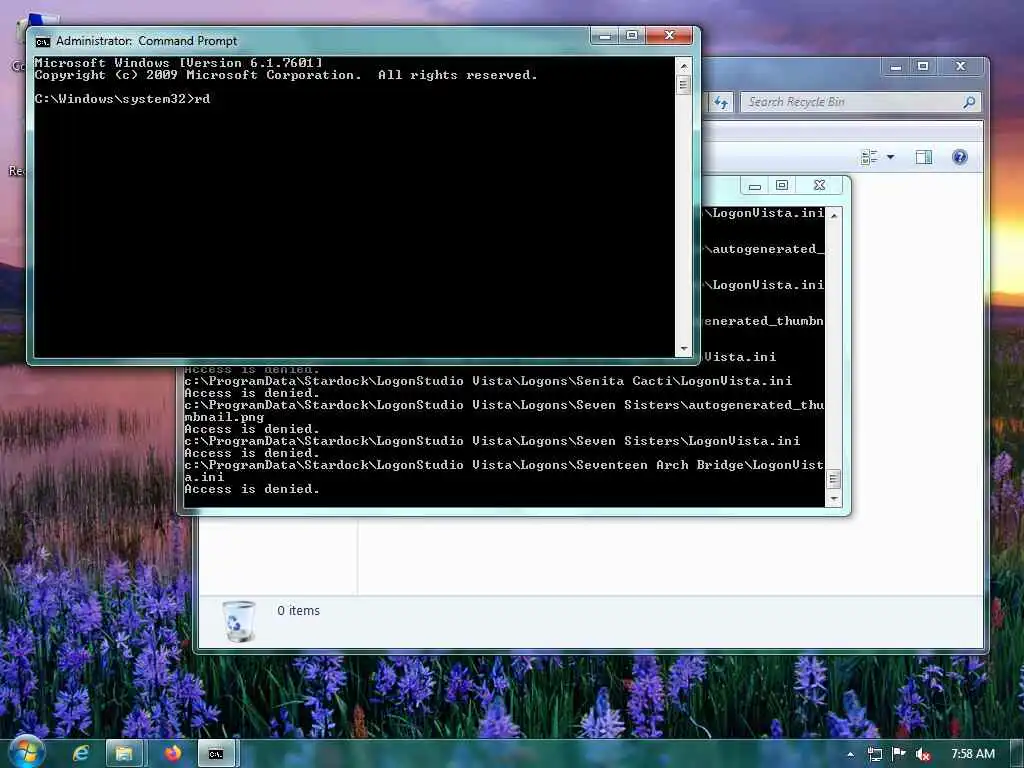Click Recycle Bin icon in details pane
Image resolution: width=1024 pixels, height=768 pixels.
tap(238, 621)
